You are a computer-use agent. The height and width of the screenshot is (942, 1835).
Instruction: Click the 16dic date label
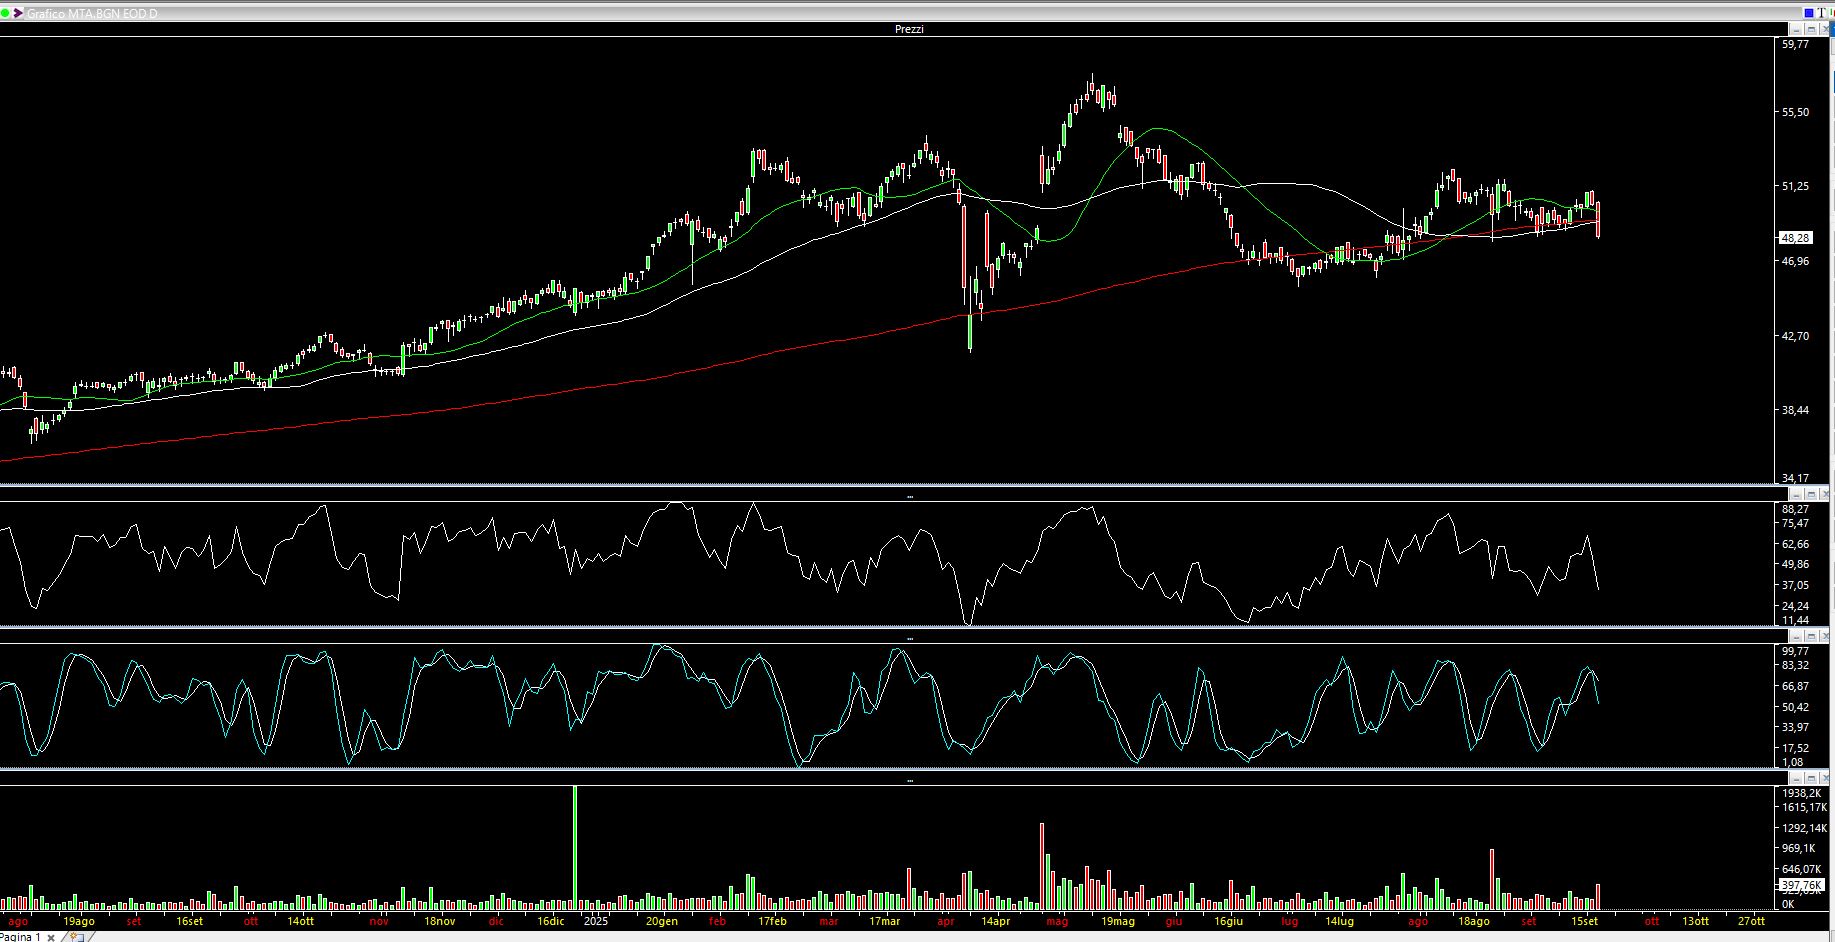click(551, 921)
